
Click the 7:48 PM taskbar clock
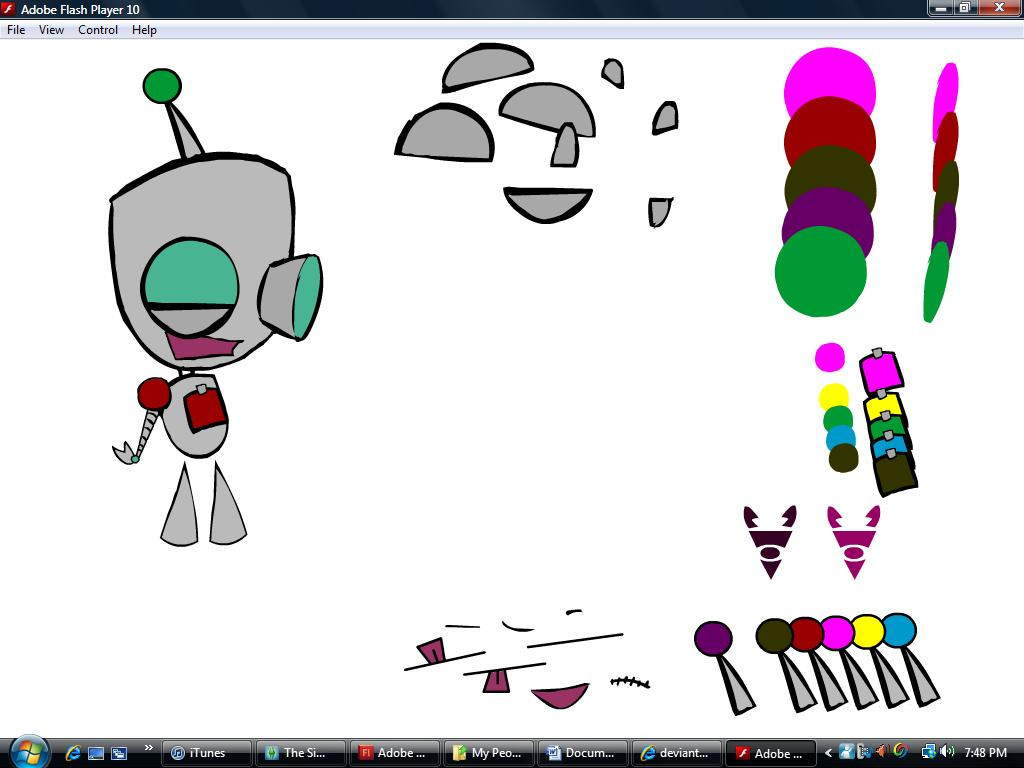tap(985, 753)
